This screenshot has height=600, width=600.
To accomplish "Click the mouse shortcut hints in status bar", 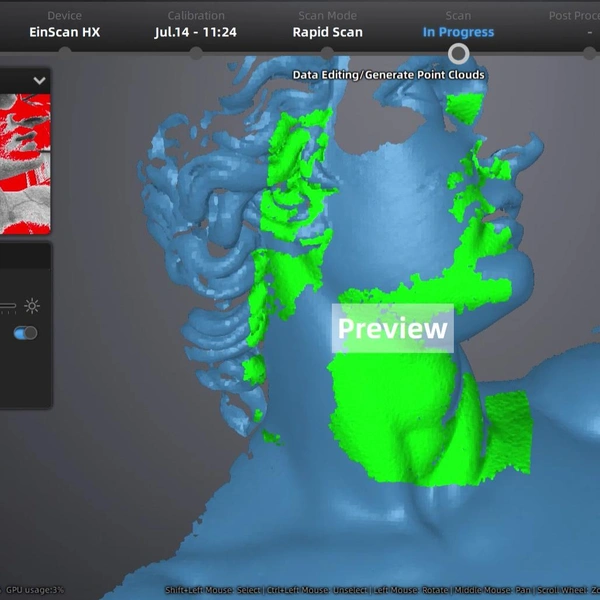I will pyautogui.click(x=382, y=590).
